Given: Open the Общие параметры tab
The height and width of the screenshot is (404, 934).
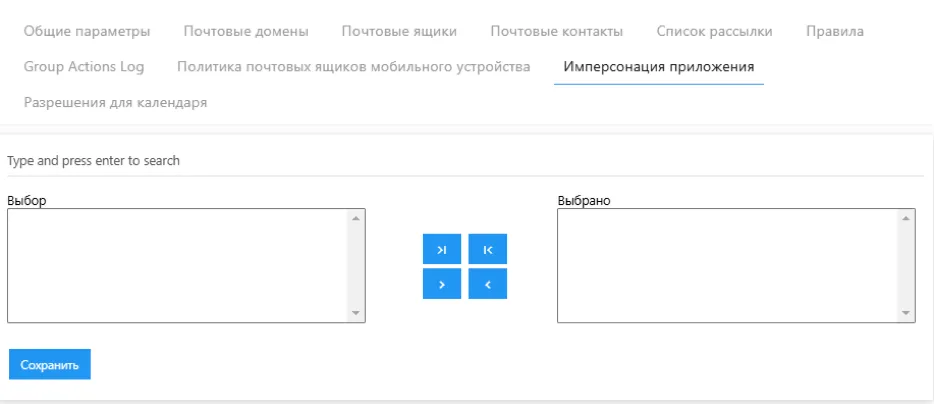Looking at the screenshot, I should 87,32.
